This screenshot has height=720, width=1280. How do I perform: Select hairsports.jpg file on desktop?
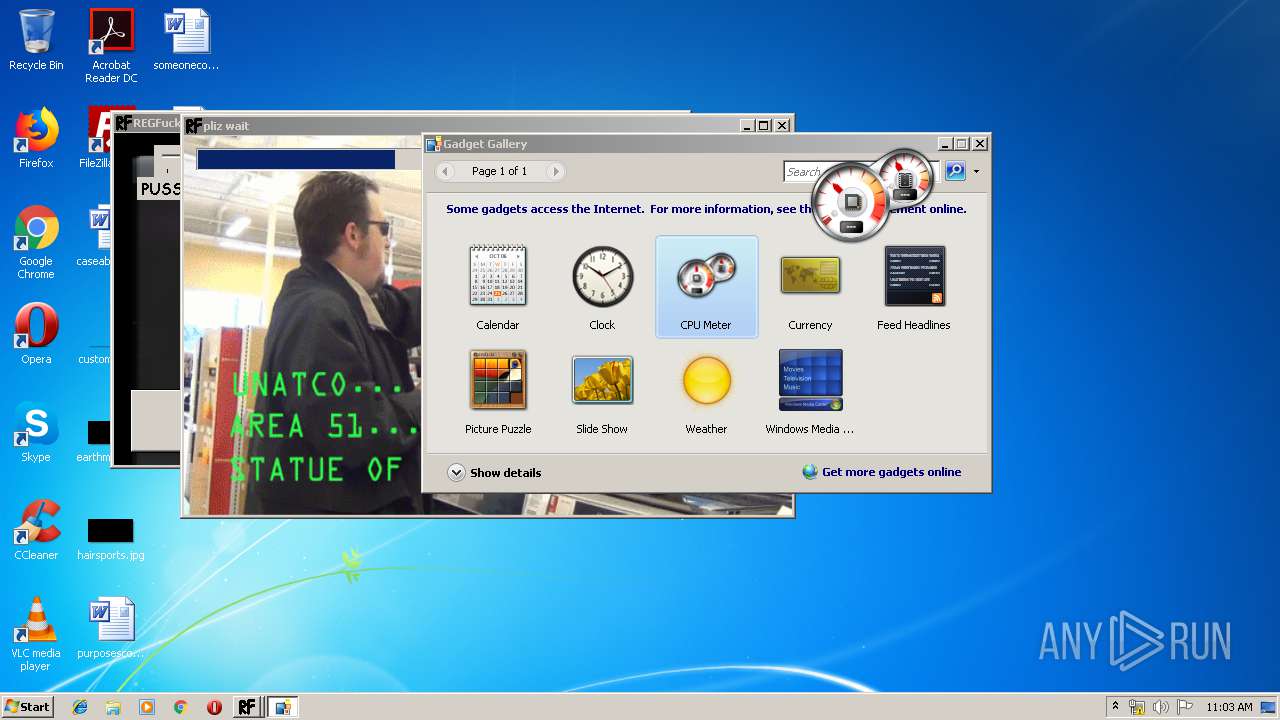(110, 539)
